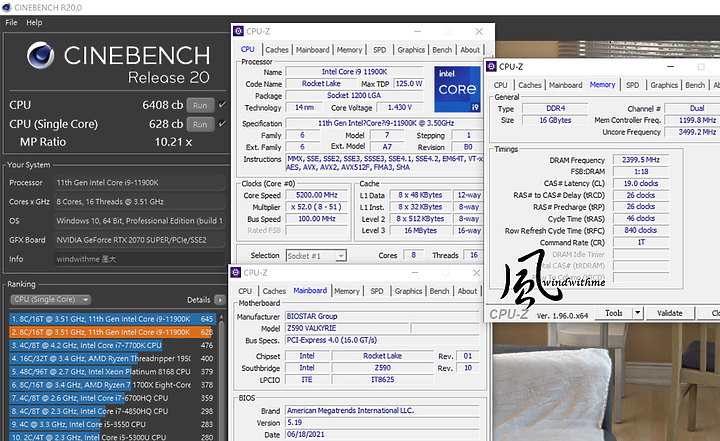Click the CAS# Latency 19.0 clocks value

point(641,183)
